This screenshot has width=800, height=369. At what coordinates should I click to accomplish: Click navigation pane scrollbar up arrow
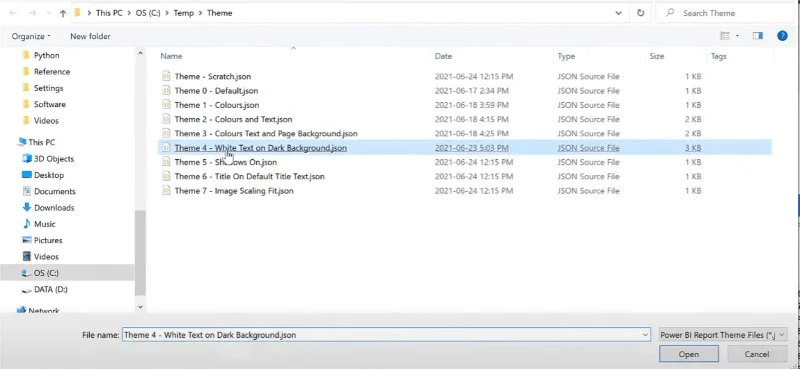[x=140, y=53]
